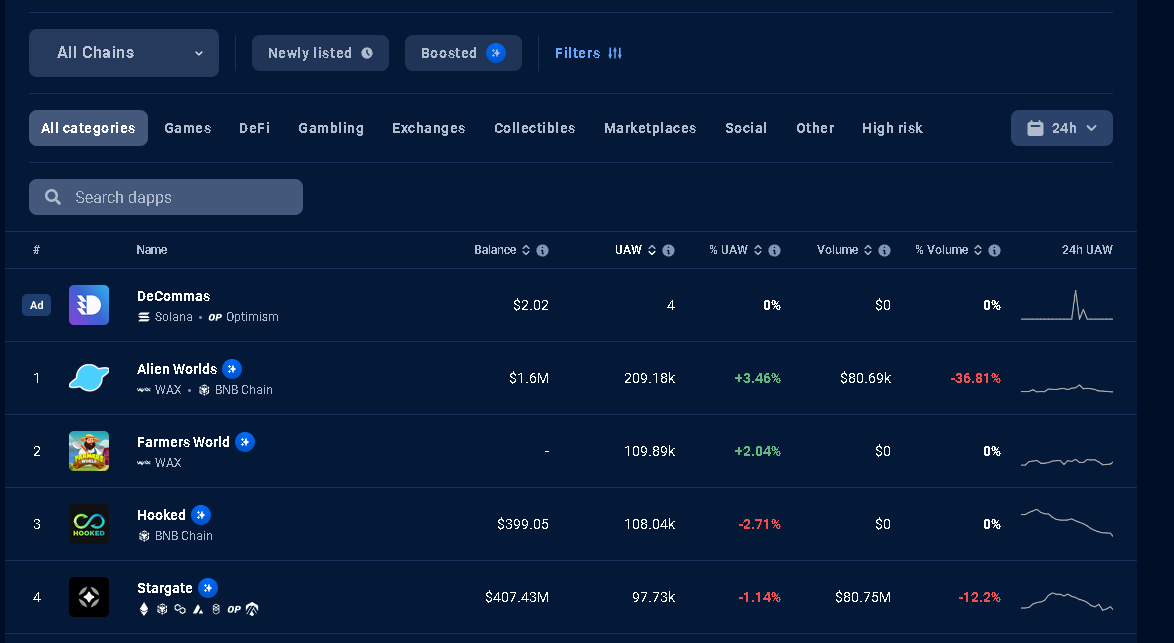This screenshot has height=643, width=1174.
Task: Click the DeCommas dapp logo
Action: pyautogui.click(x=89, y=305)
